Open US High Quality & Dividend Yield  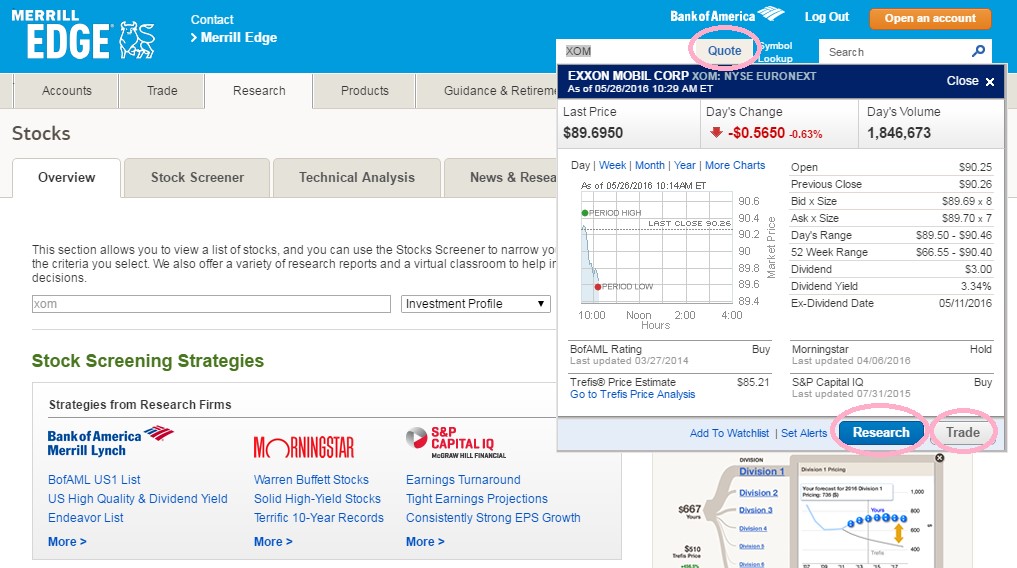pos(138,499)
